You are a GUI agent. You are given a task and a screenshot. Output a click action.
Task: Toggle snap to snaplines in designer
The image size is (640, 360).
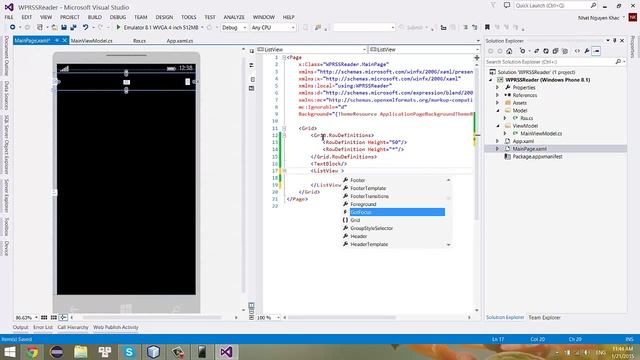tap(63, 317)
